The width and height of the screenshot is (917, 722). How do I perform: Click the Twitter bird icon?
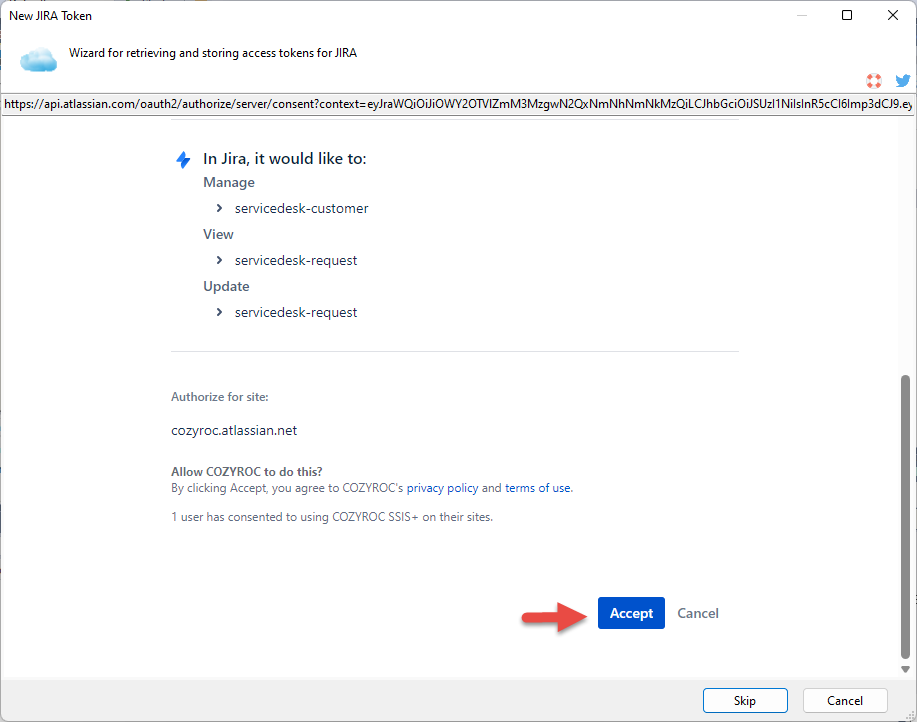tap(902, 81)
